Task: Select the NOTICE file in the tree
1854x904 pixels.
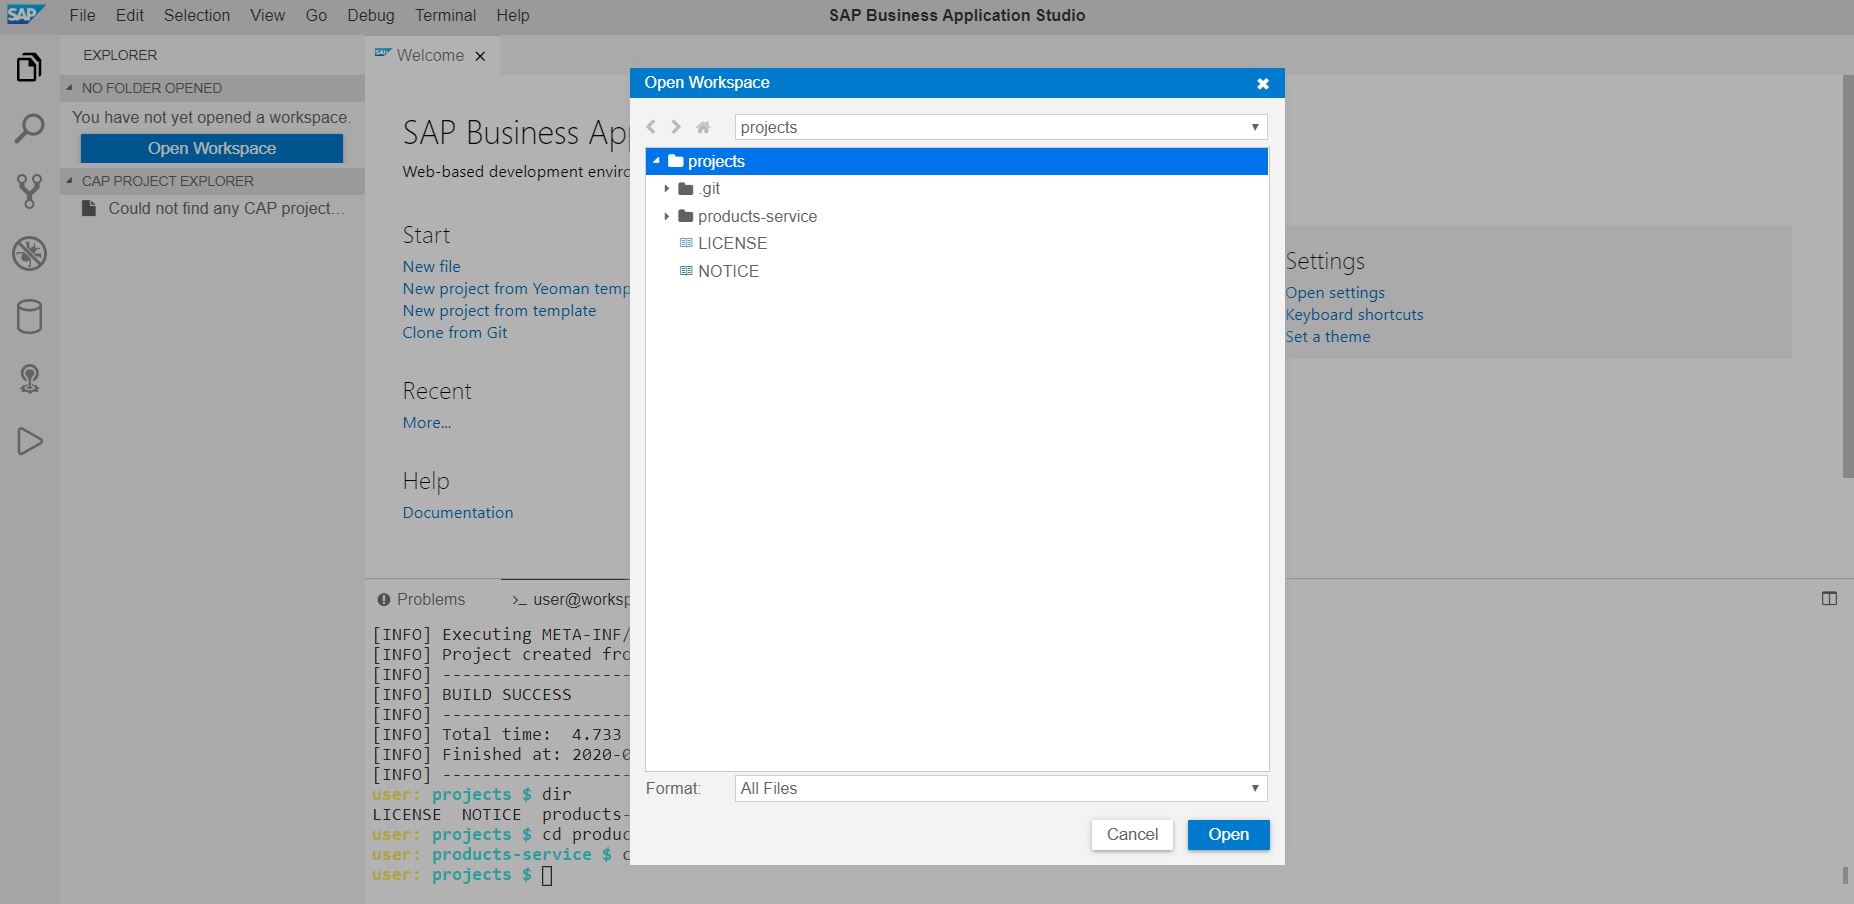Action: pos(957,271)
